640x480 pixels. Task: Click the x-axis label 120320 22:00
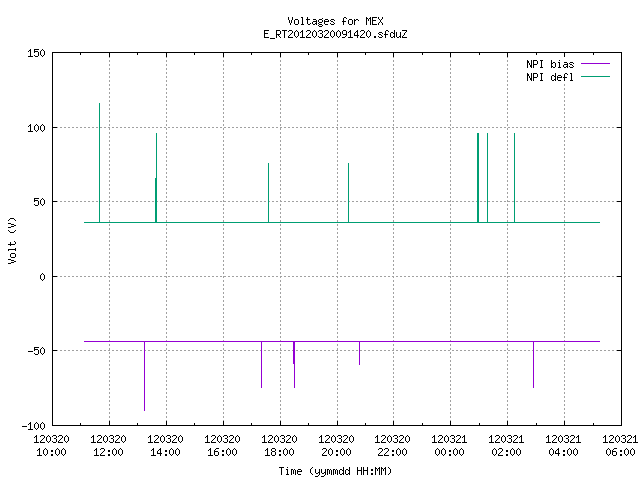tap(393, 446)
